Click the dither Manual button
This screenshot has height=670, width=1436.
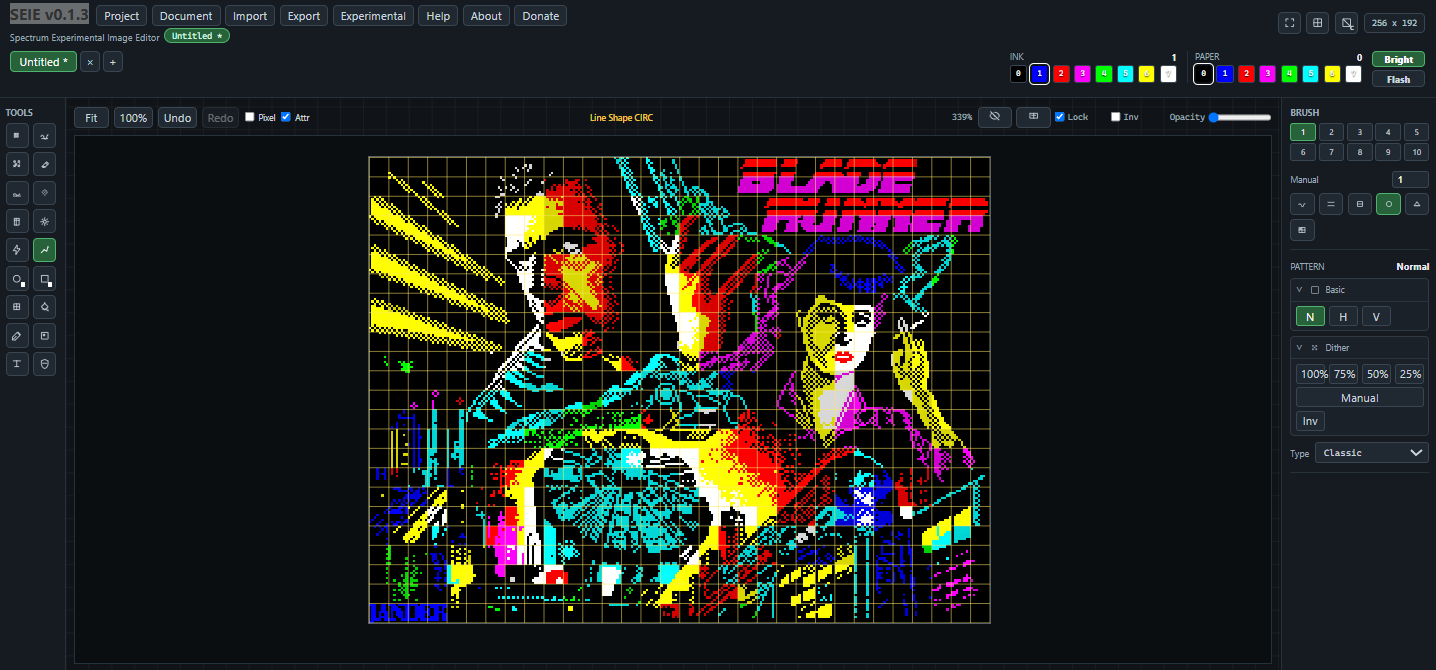[1359, 398]
